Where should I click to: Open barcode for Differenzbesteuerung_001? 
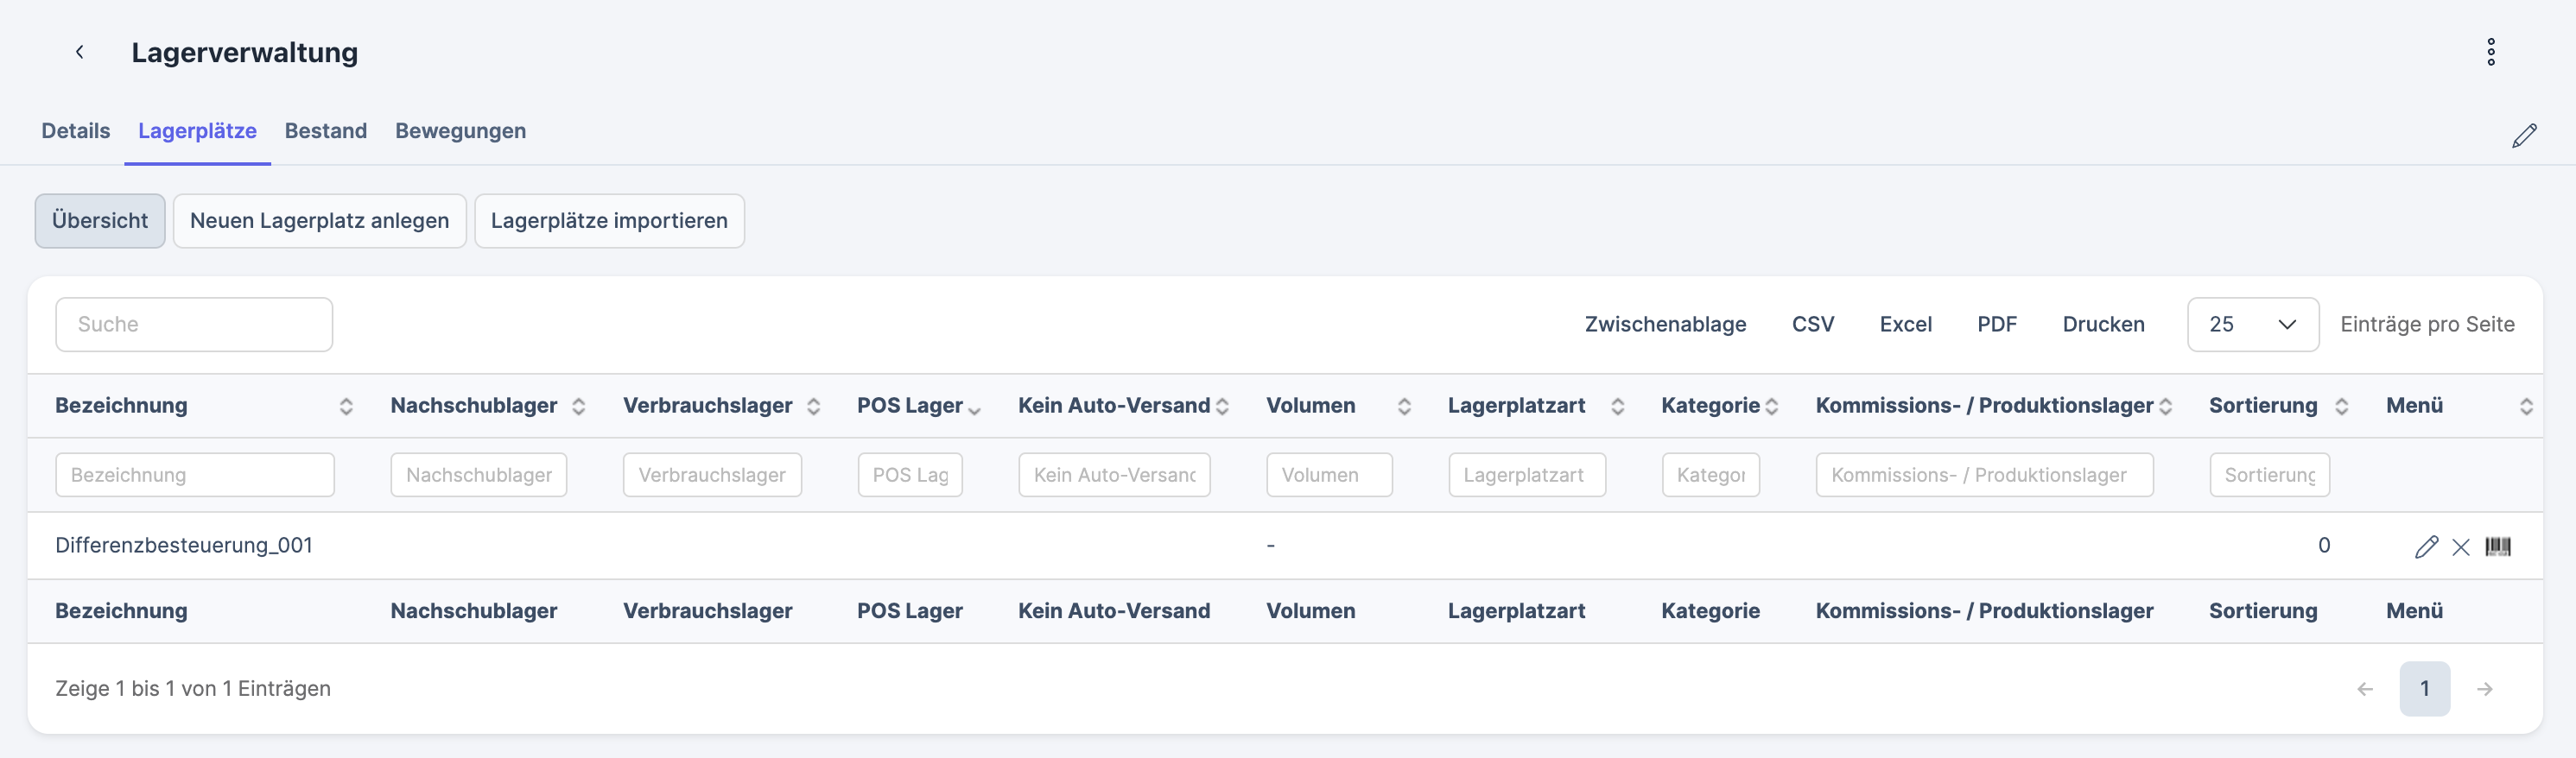pos(2497,546)
